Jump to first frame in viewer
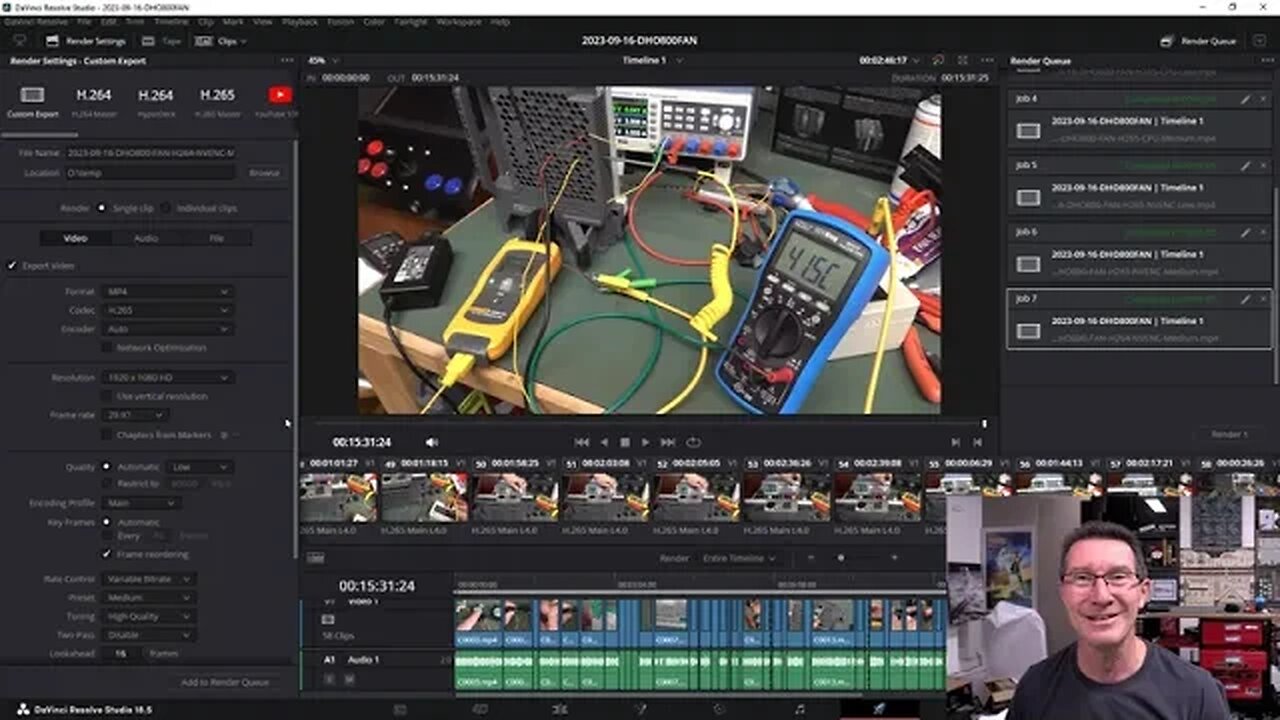 (x=581, y=442)
